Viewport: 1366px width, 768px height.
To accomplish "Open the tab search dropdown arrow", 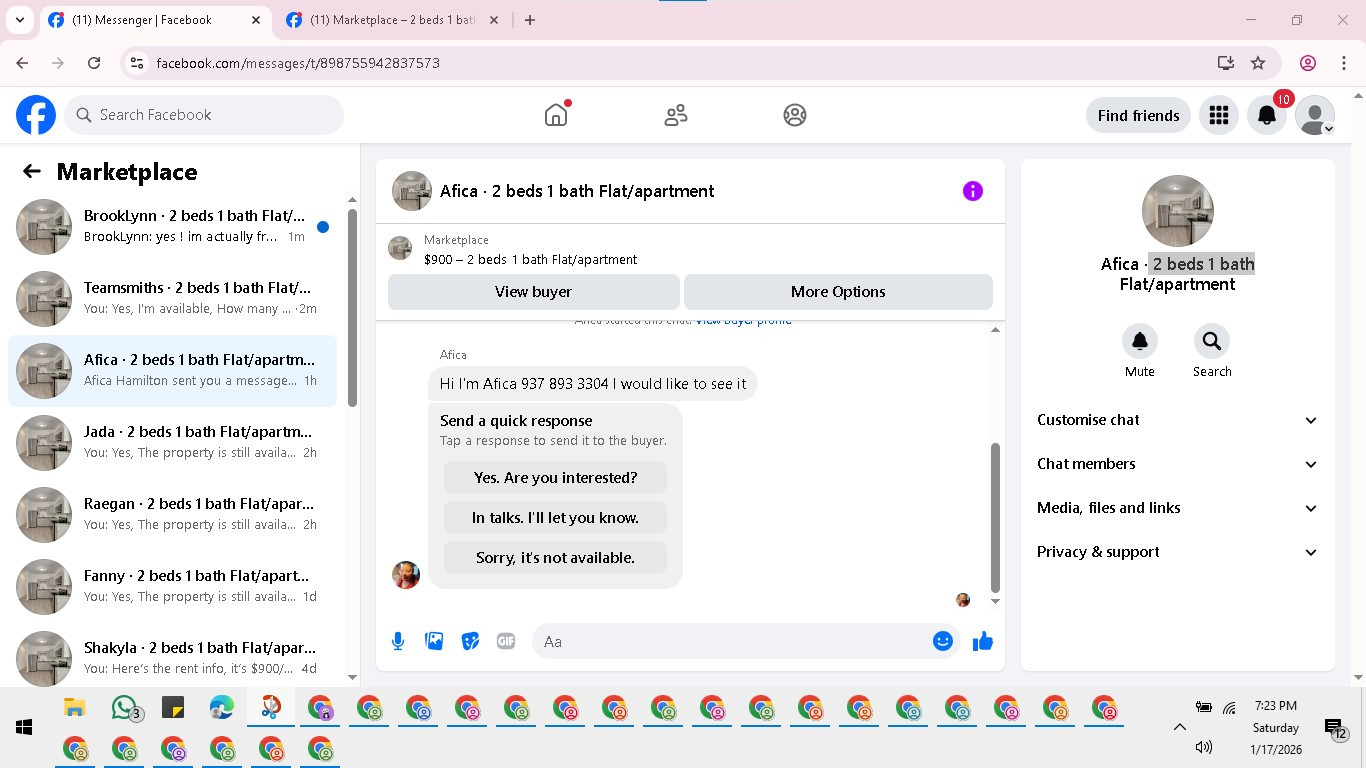I will tap(19, 20).
